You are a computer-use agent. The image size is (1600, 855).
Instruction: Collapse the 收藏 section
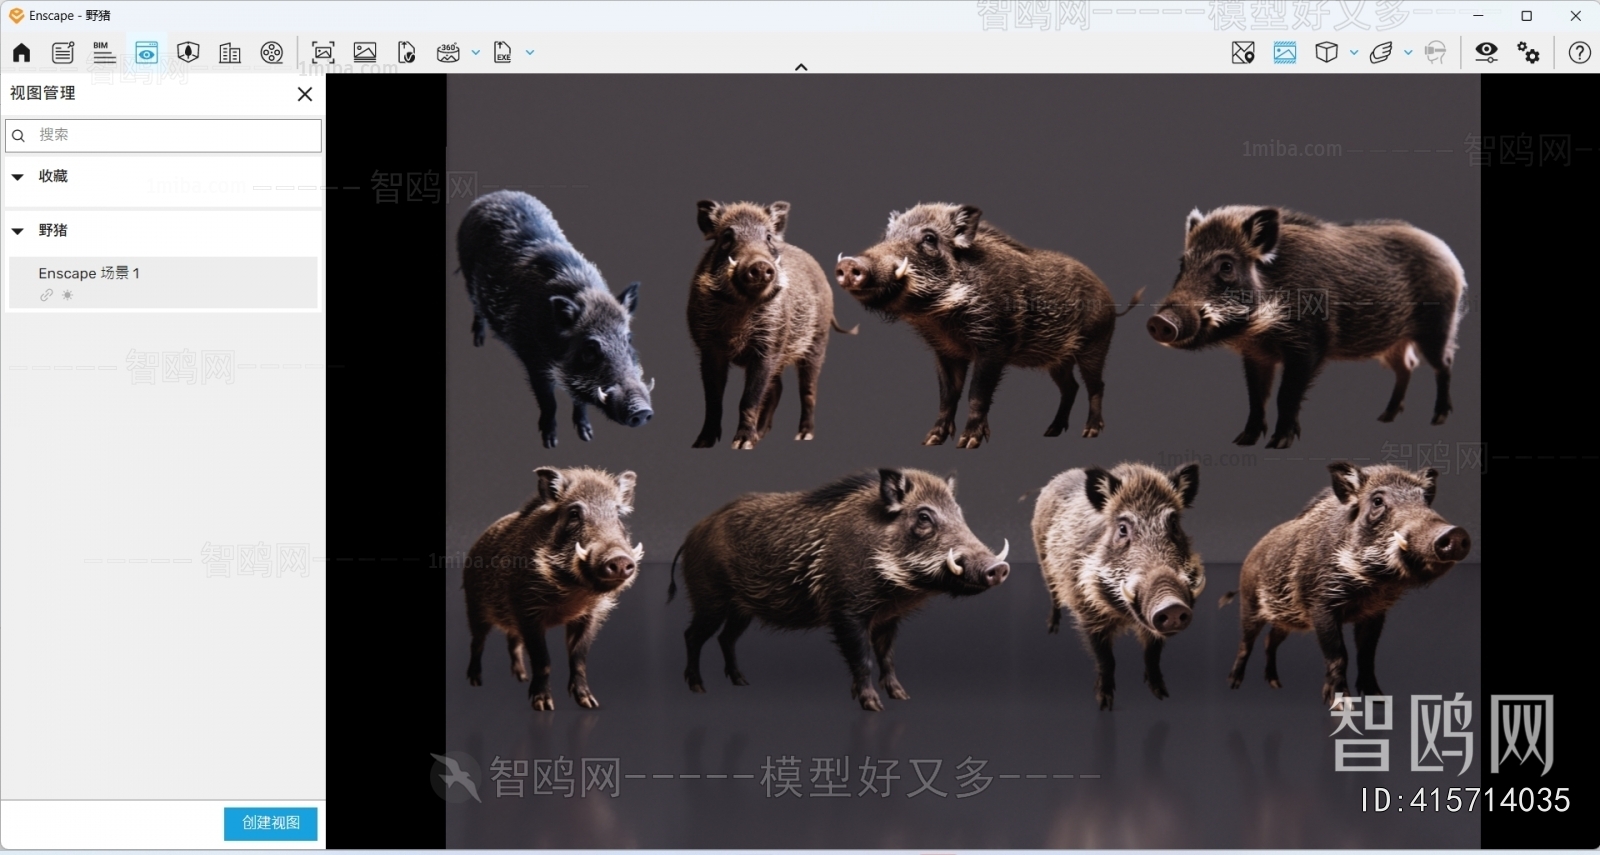pyautogui.click(x=17, y=177)
